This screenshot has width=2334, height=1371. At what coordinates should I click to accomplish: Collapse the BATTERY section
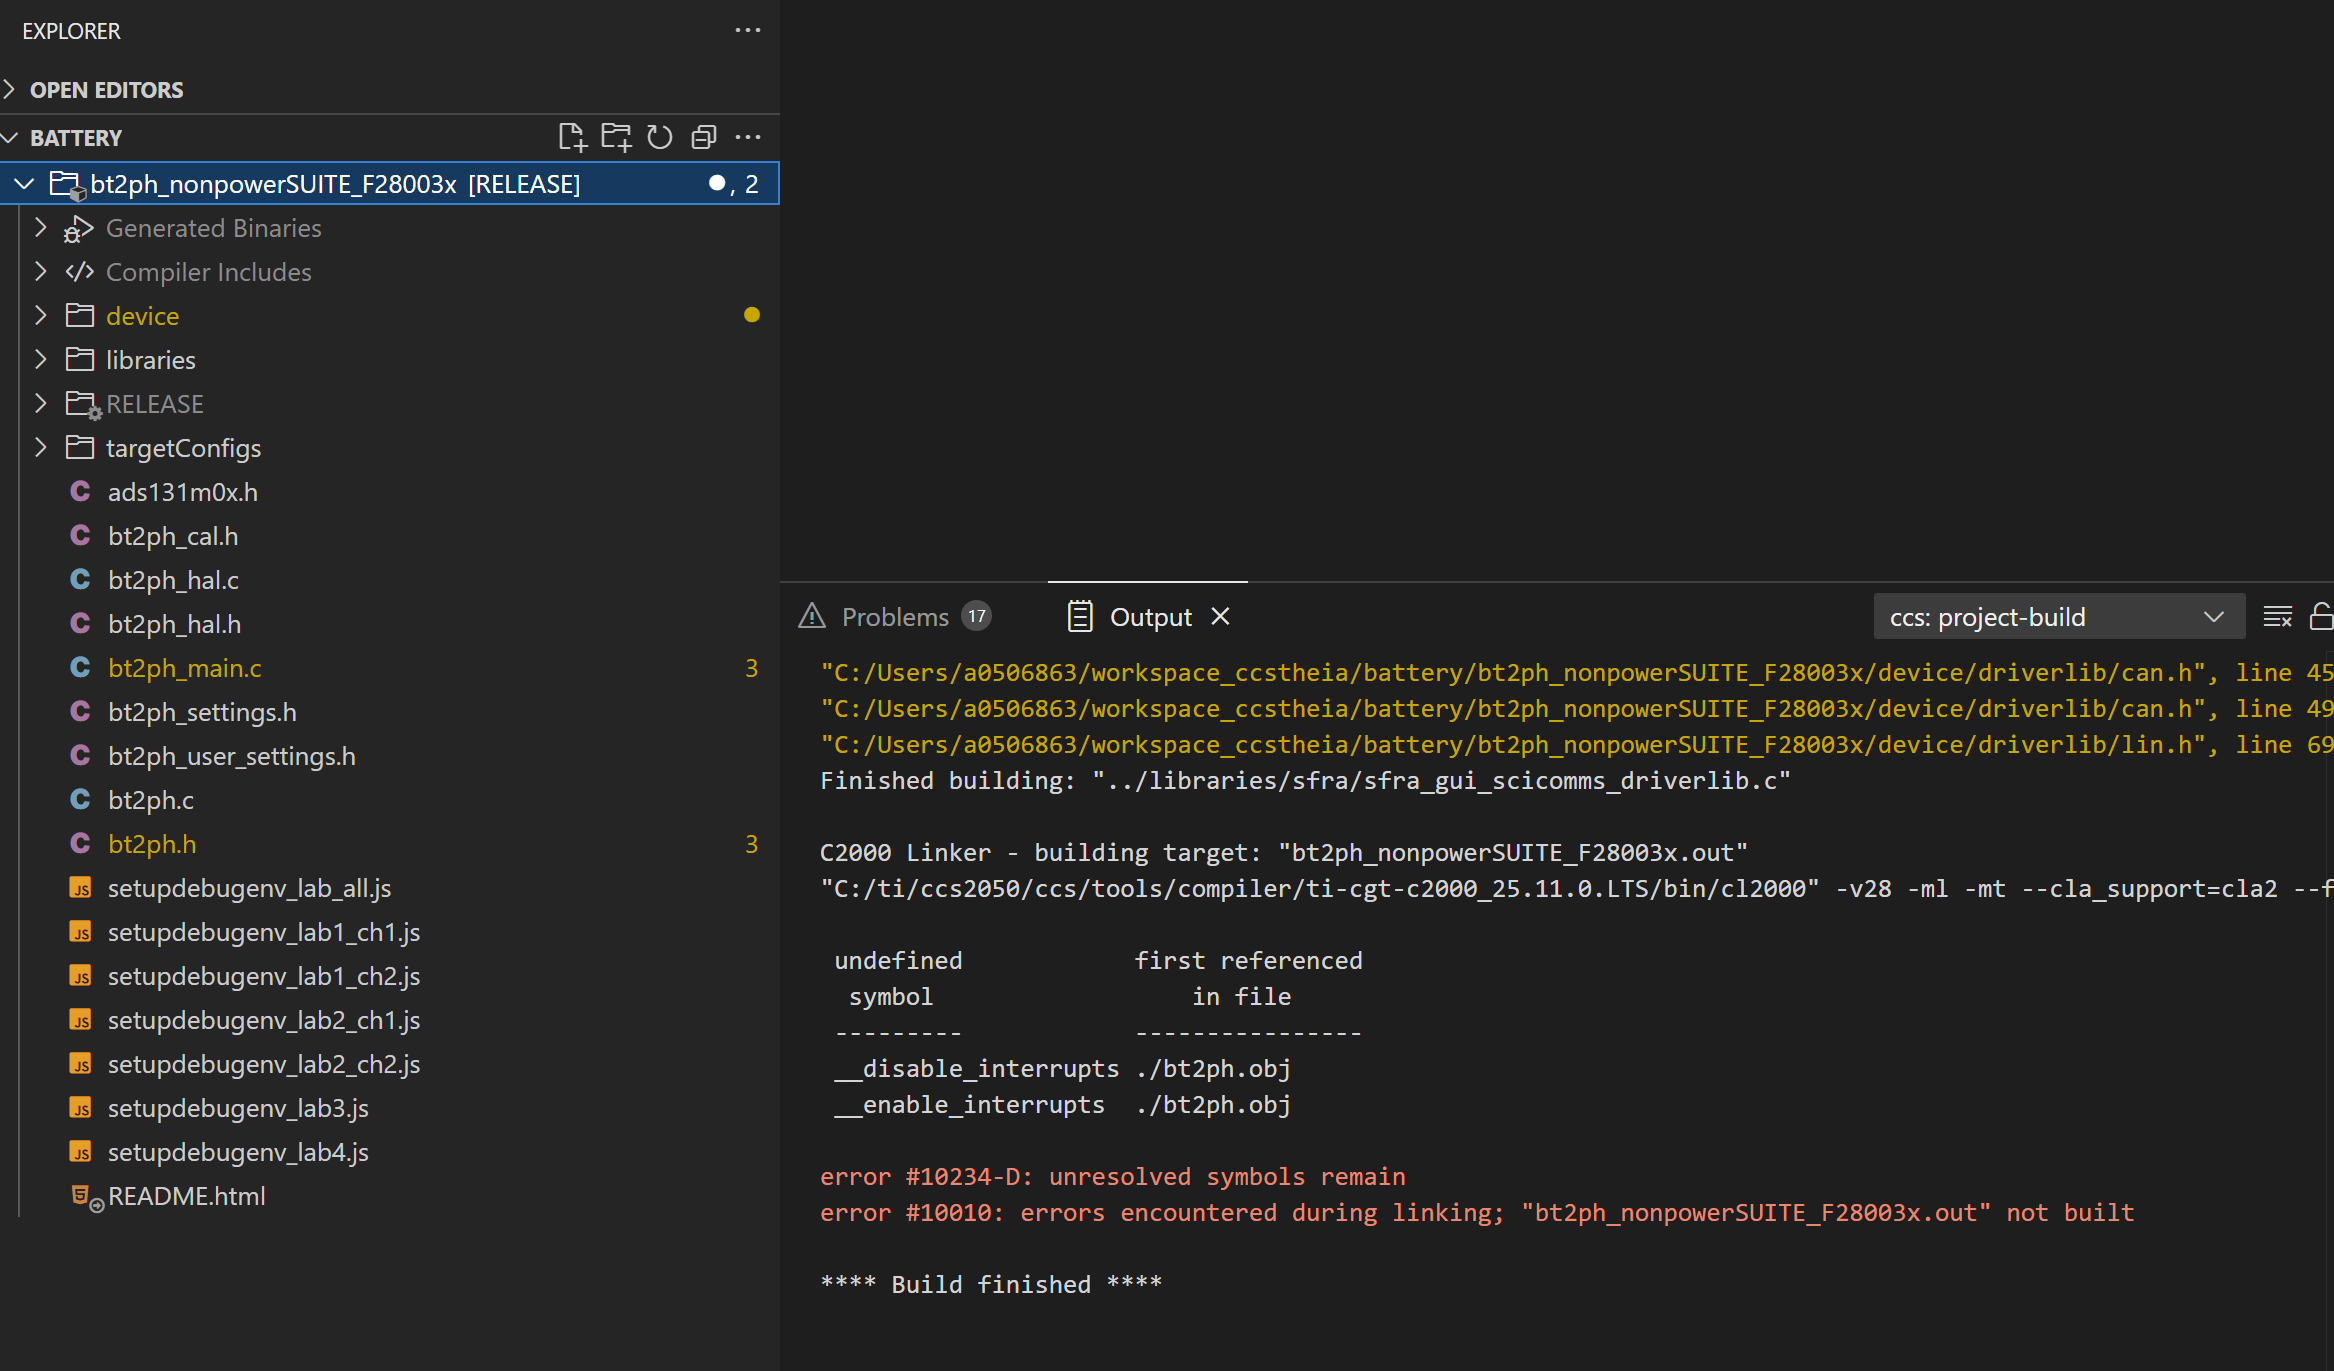coord(10,137)
